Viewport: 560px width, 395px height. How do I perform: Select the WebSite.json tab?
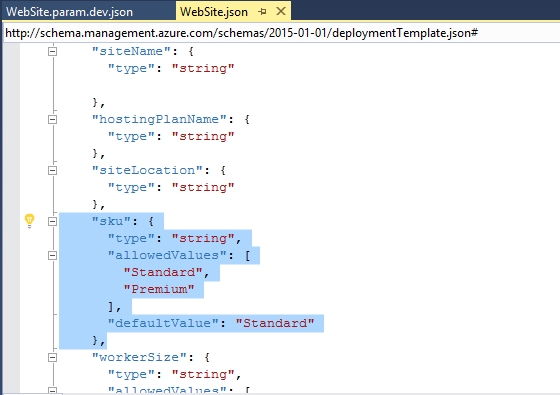point(214,12)
